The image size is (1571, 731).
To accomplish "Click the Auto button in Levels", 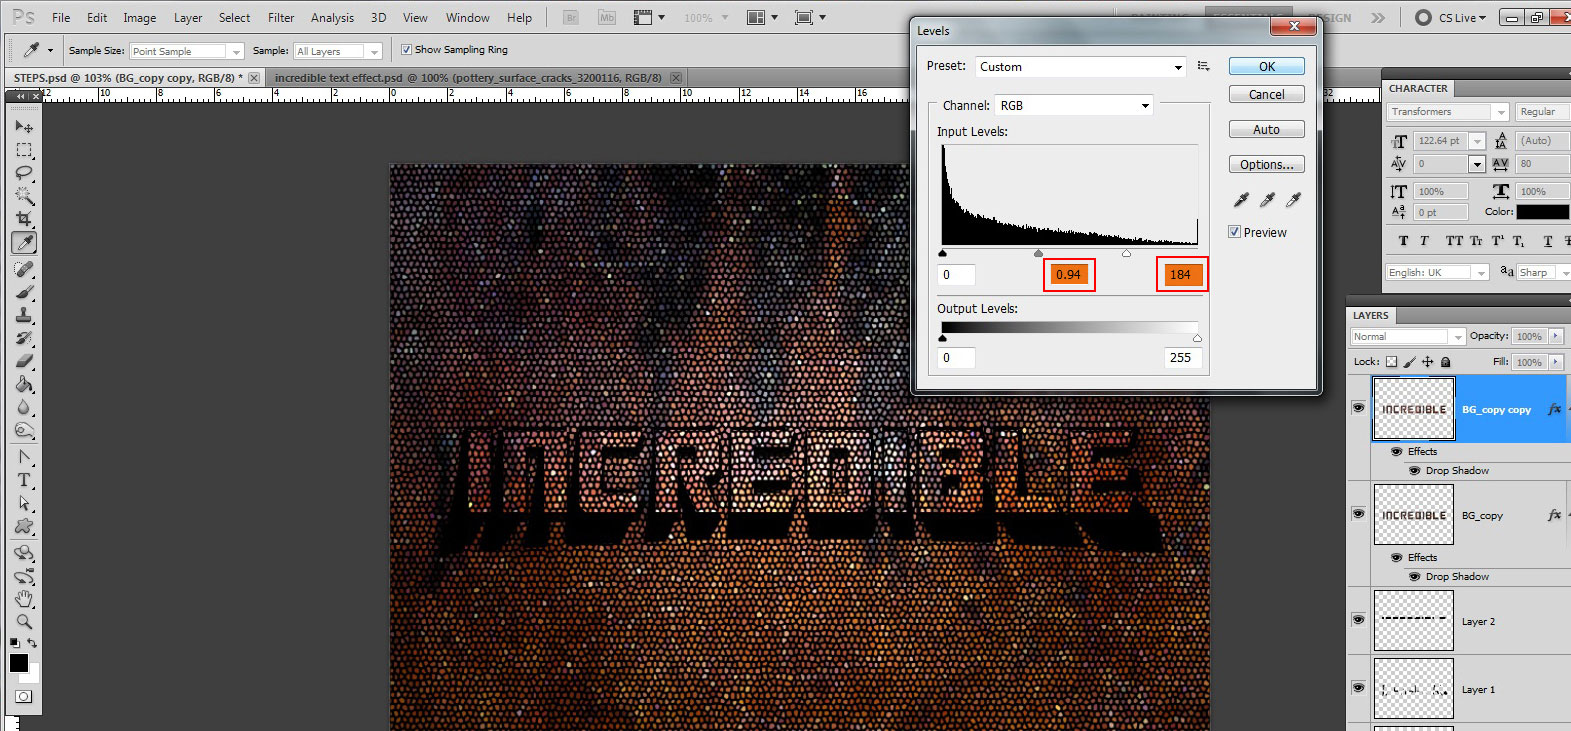I will pos(1266,130).
